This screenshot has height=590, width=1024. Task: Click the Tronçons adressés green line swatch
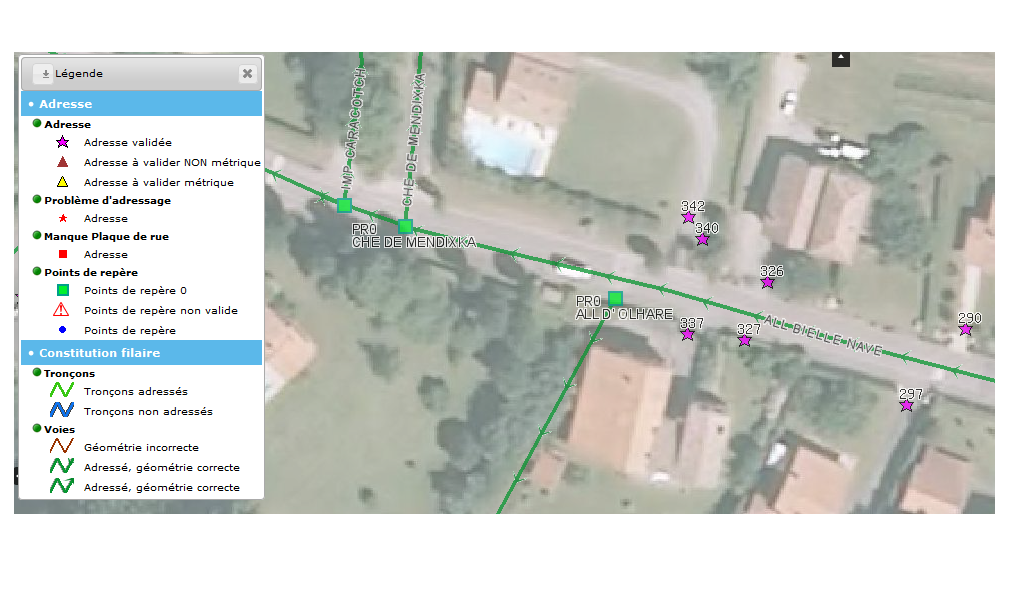63,391
